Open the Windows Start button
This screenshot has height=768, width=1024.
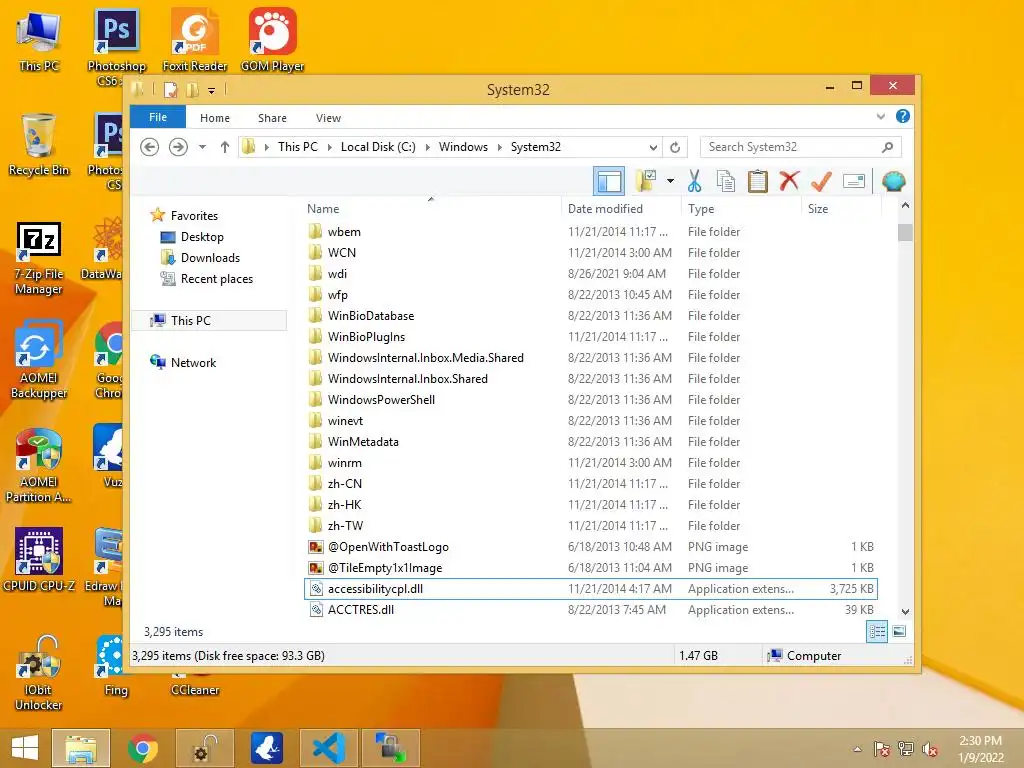(x=25, y=748)
